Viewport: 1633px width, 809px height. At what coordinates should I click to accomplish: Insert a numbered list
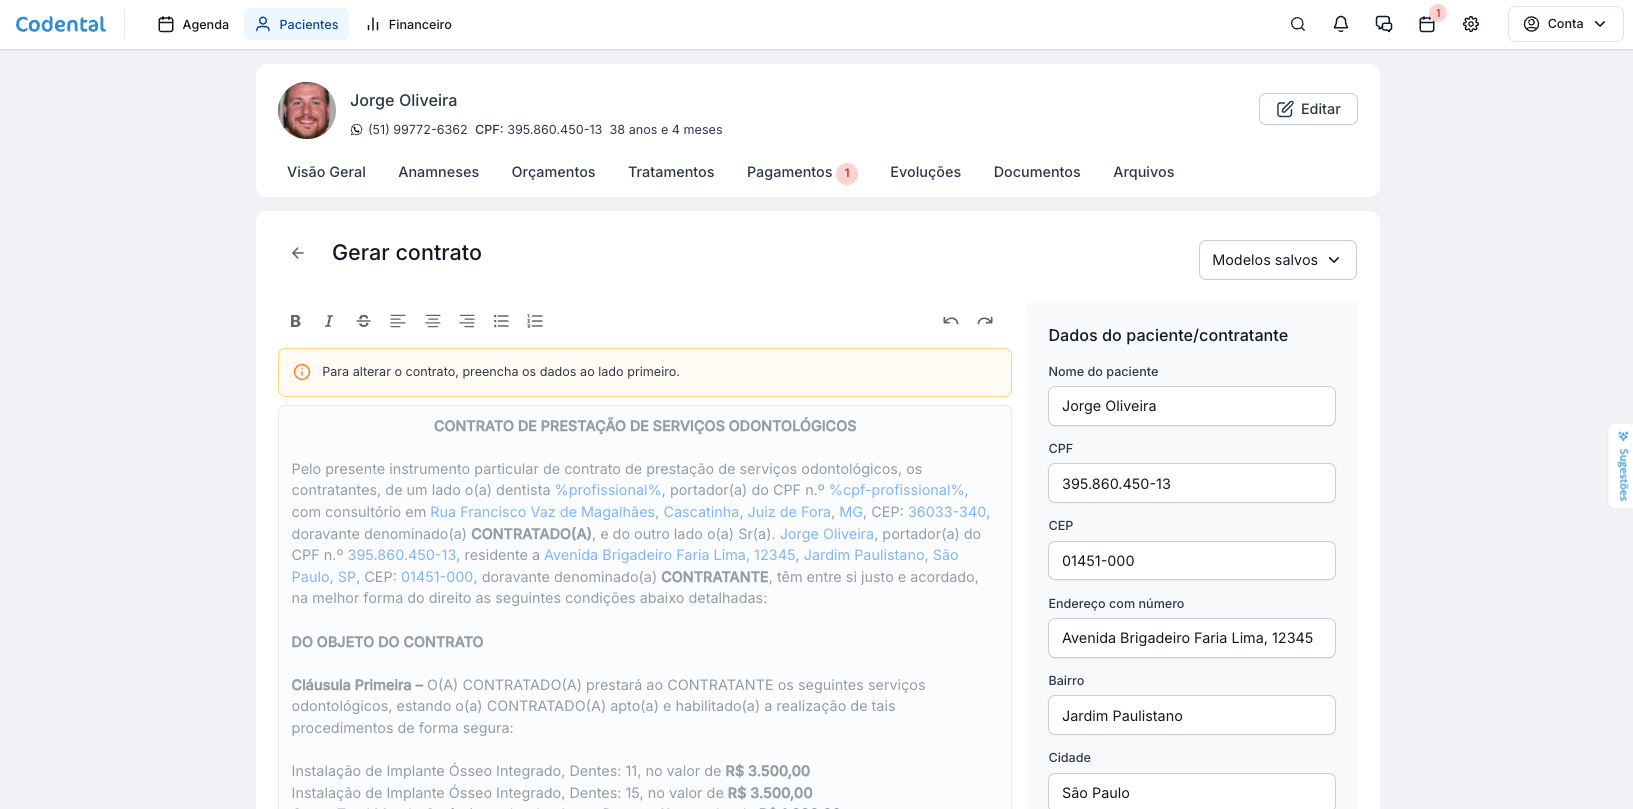tap(535, 321)
